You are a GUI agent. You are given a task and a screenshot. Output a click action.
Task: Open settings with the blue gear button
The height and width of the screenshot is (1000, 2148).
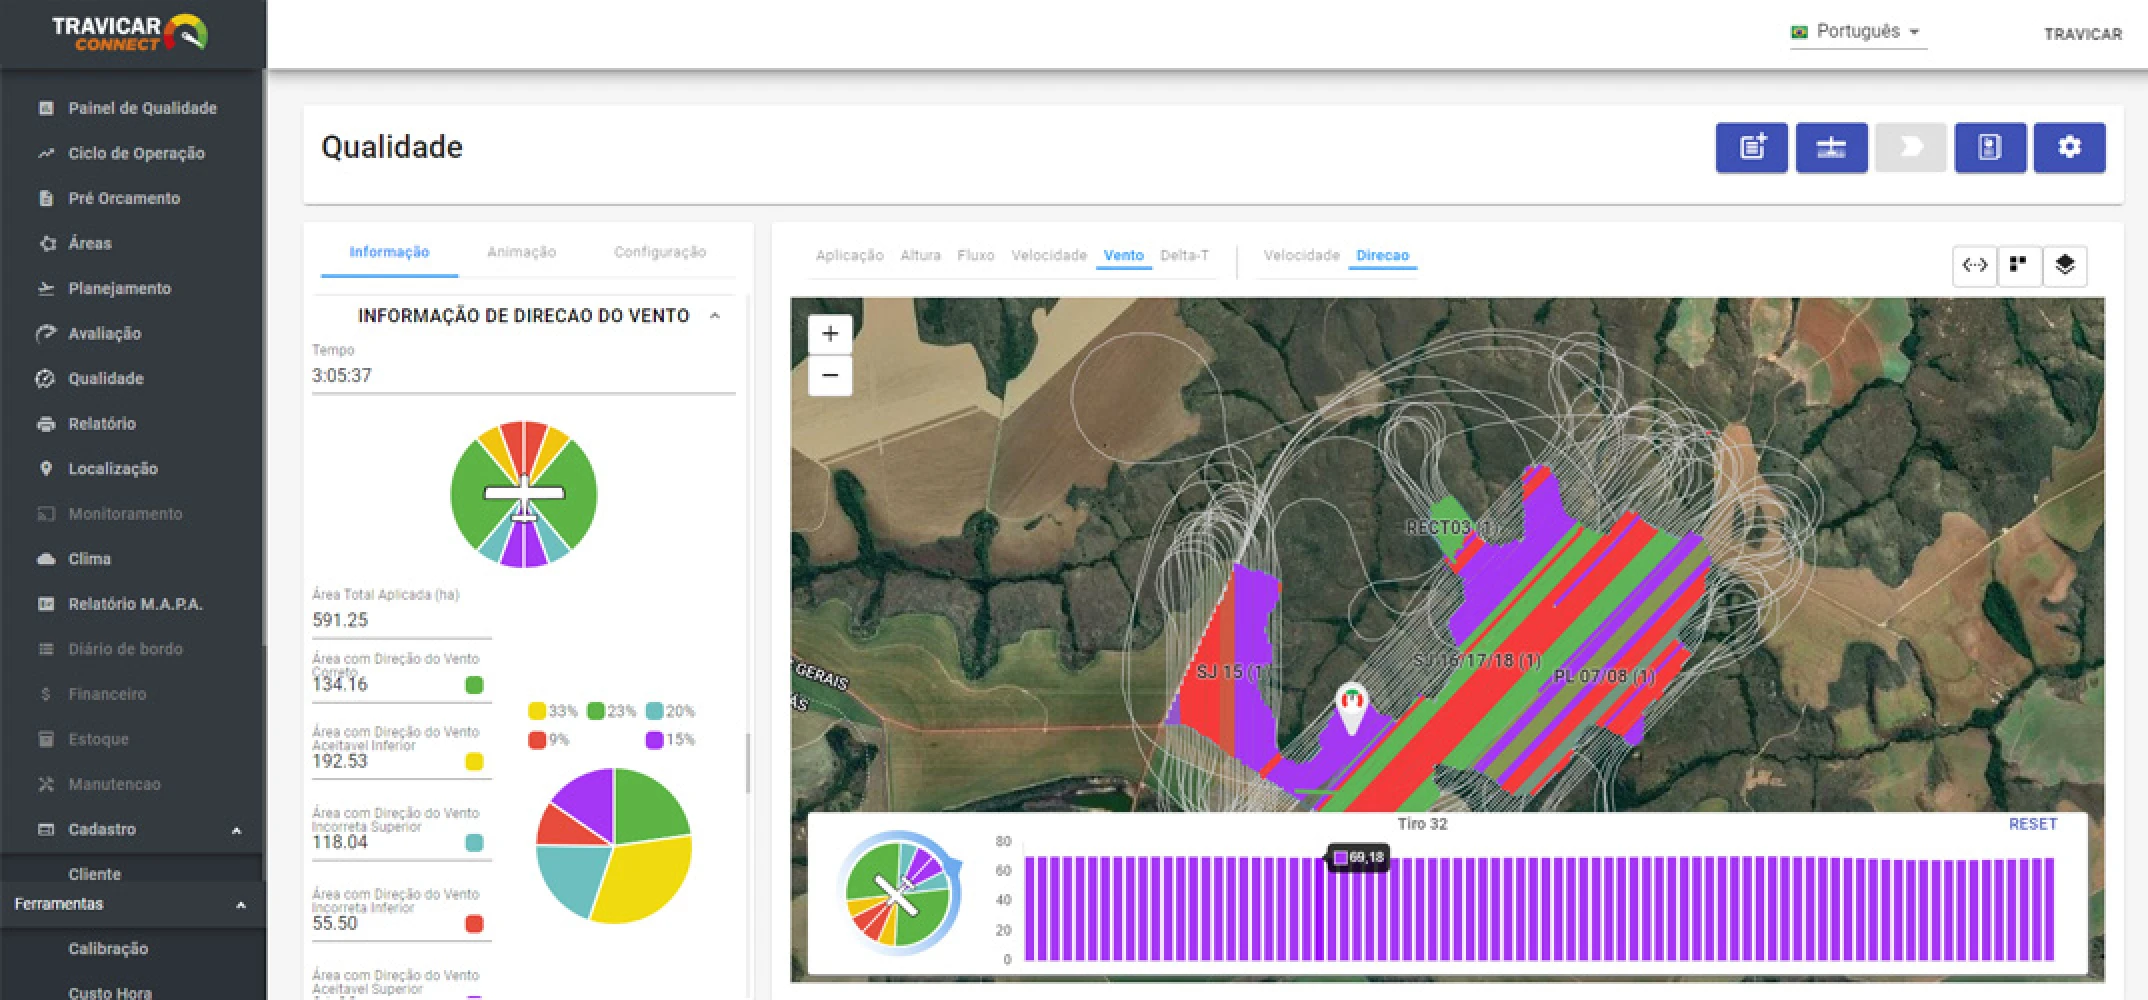(x=2069, y=148)
